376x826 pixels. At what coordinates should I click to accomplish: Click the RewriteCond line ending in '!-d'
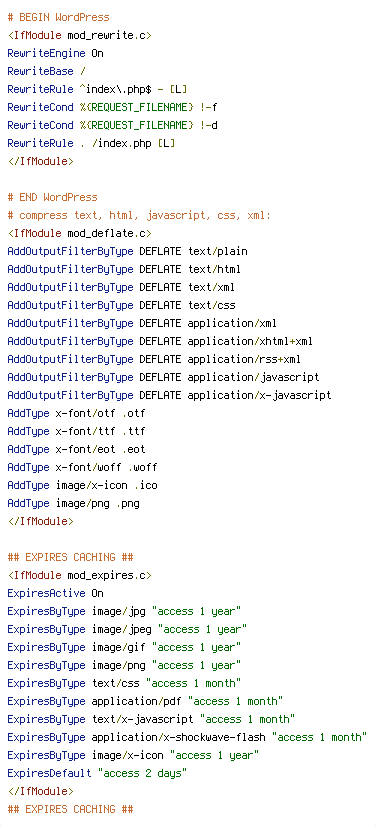pyautogui.click(x=113, y=125)
